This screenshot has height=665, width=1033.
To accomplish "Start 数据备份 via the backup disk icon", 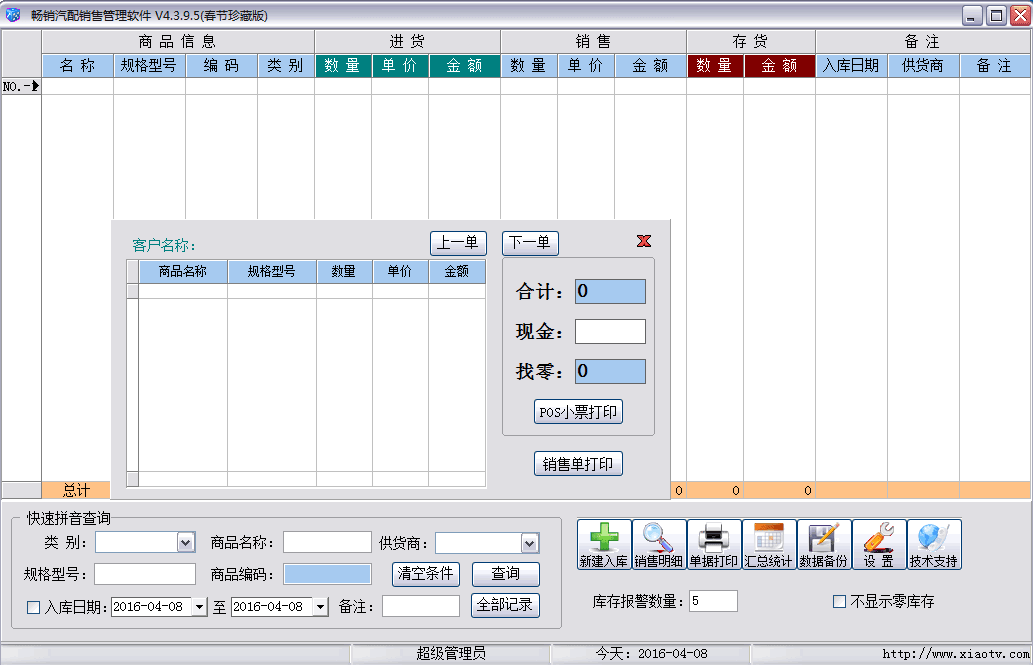I will coord(824,543).
